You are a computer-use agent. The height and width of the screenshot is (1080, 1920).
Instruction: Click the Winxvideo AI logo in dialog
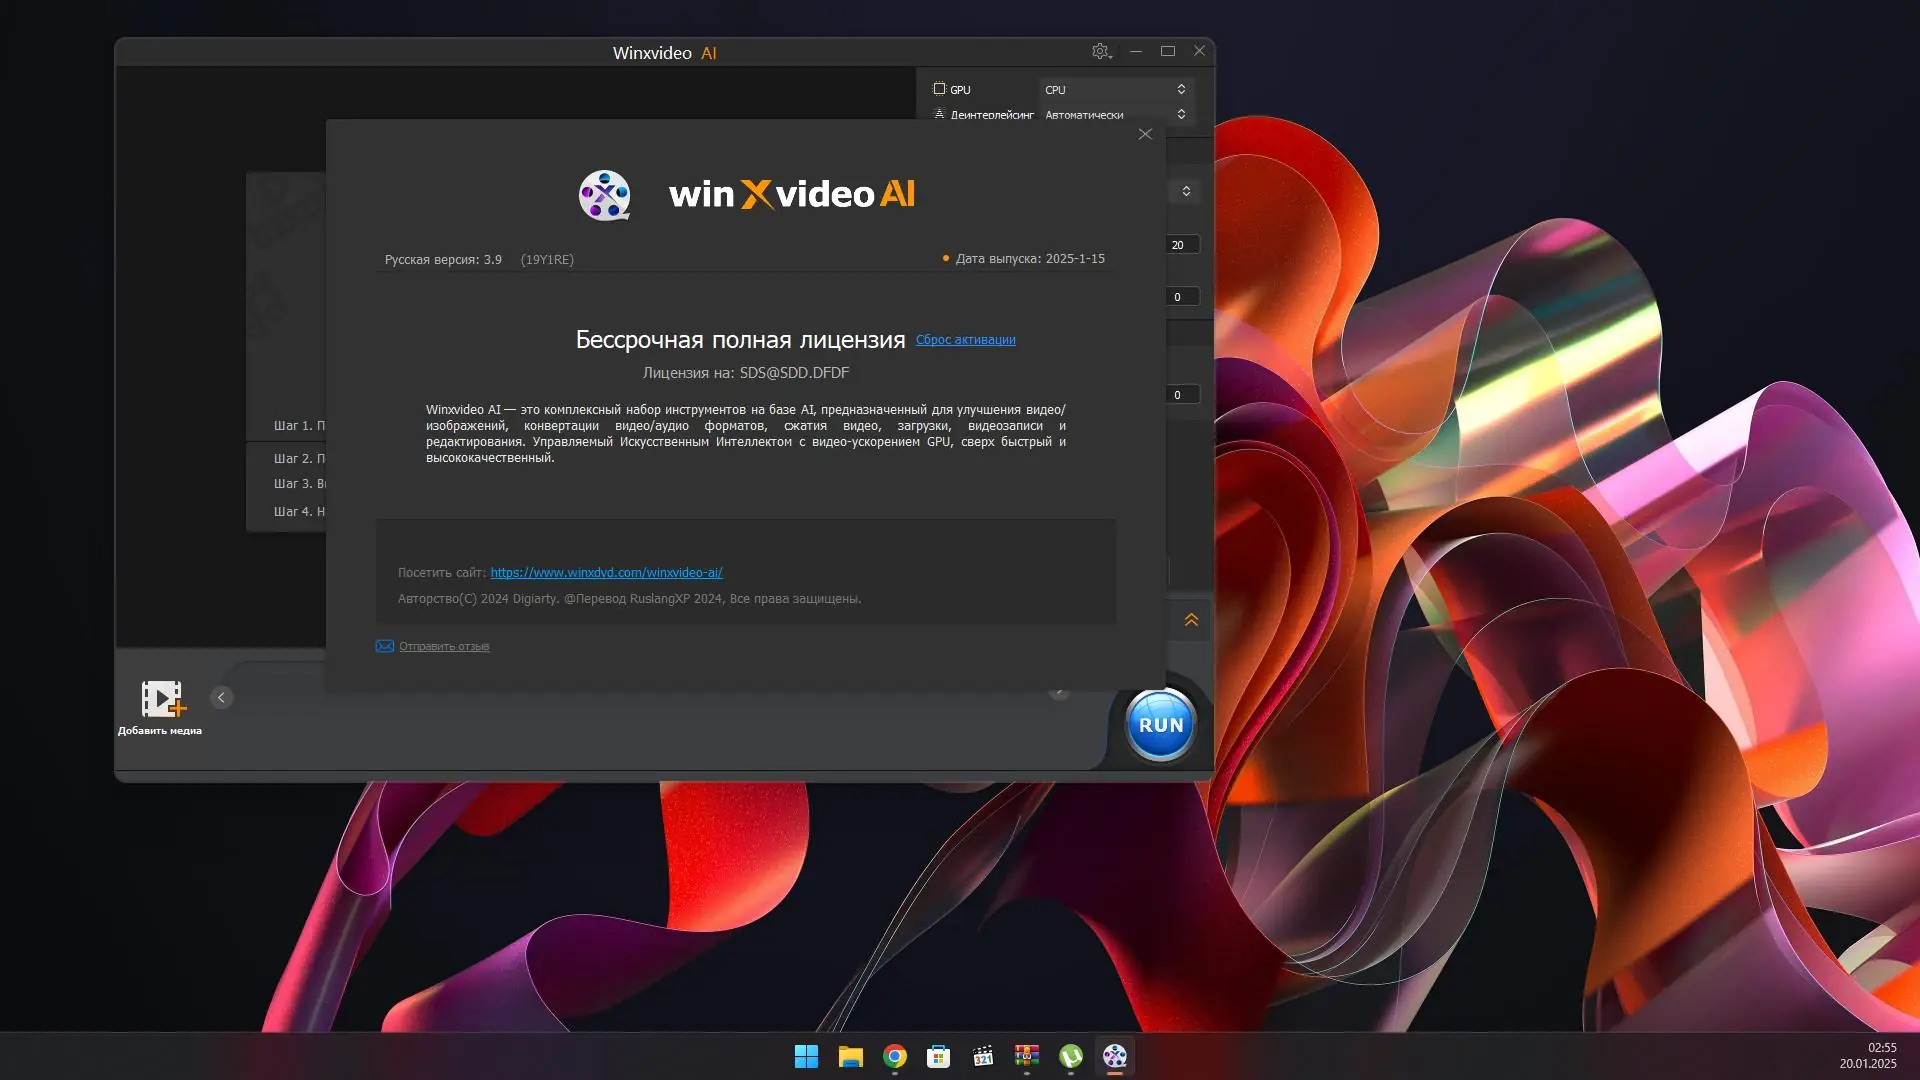(x=605, y=195)
